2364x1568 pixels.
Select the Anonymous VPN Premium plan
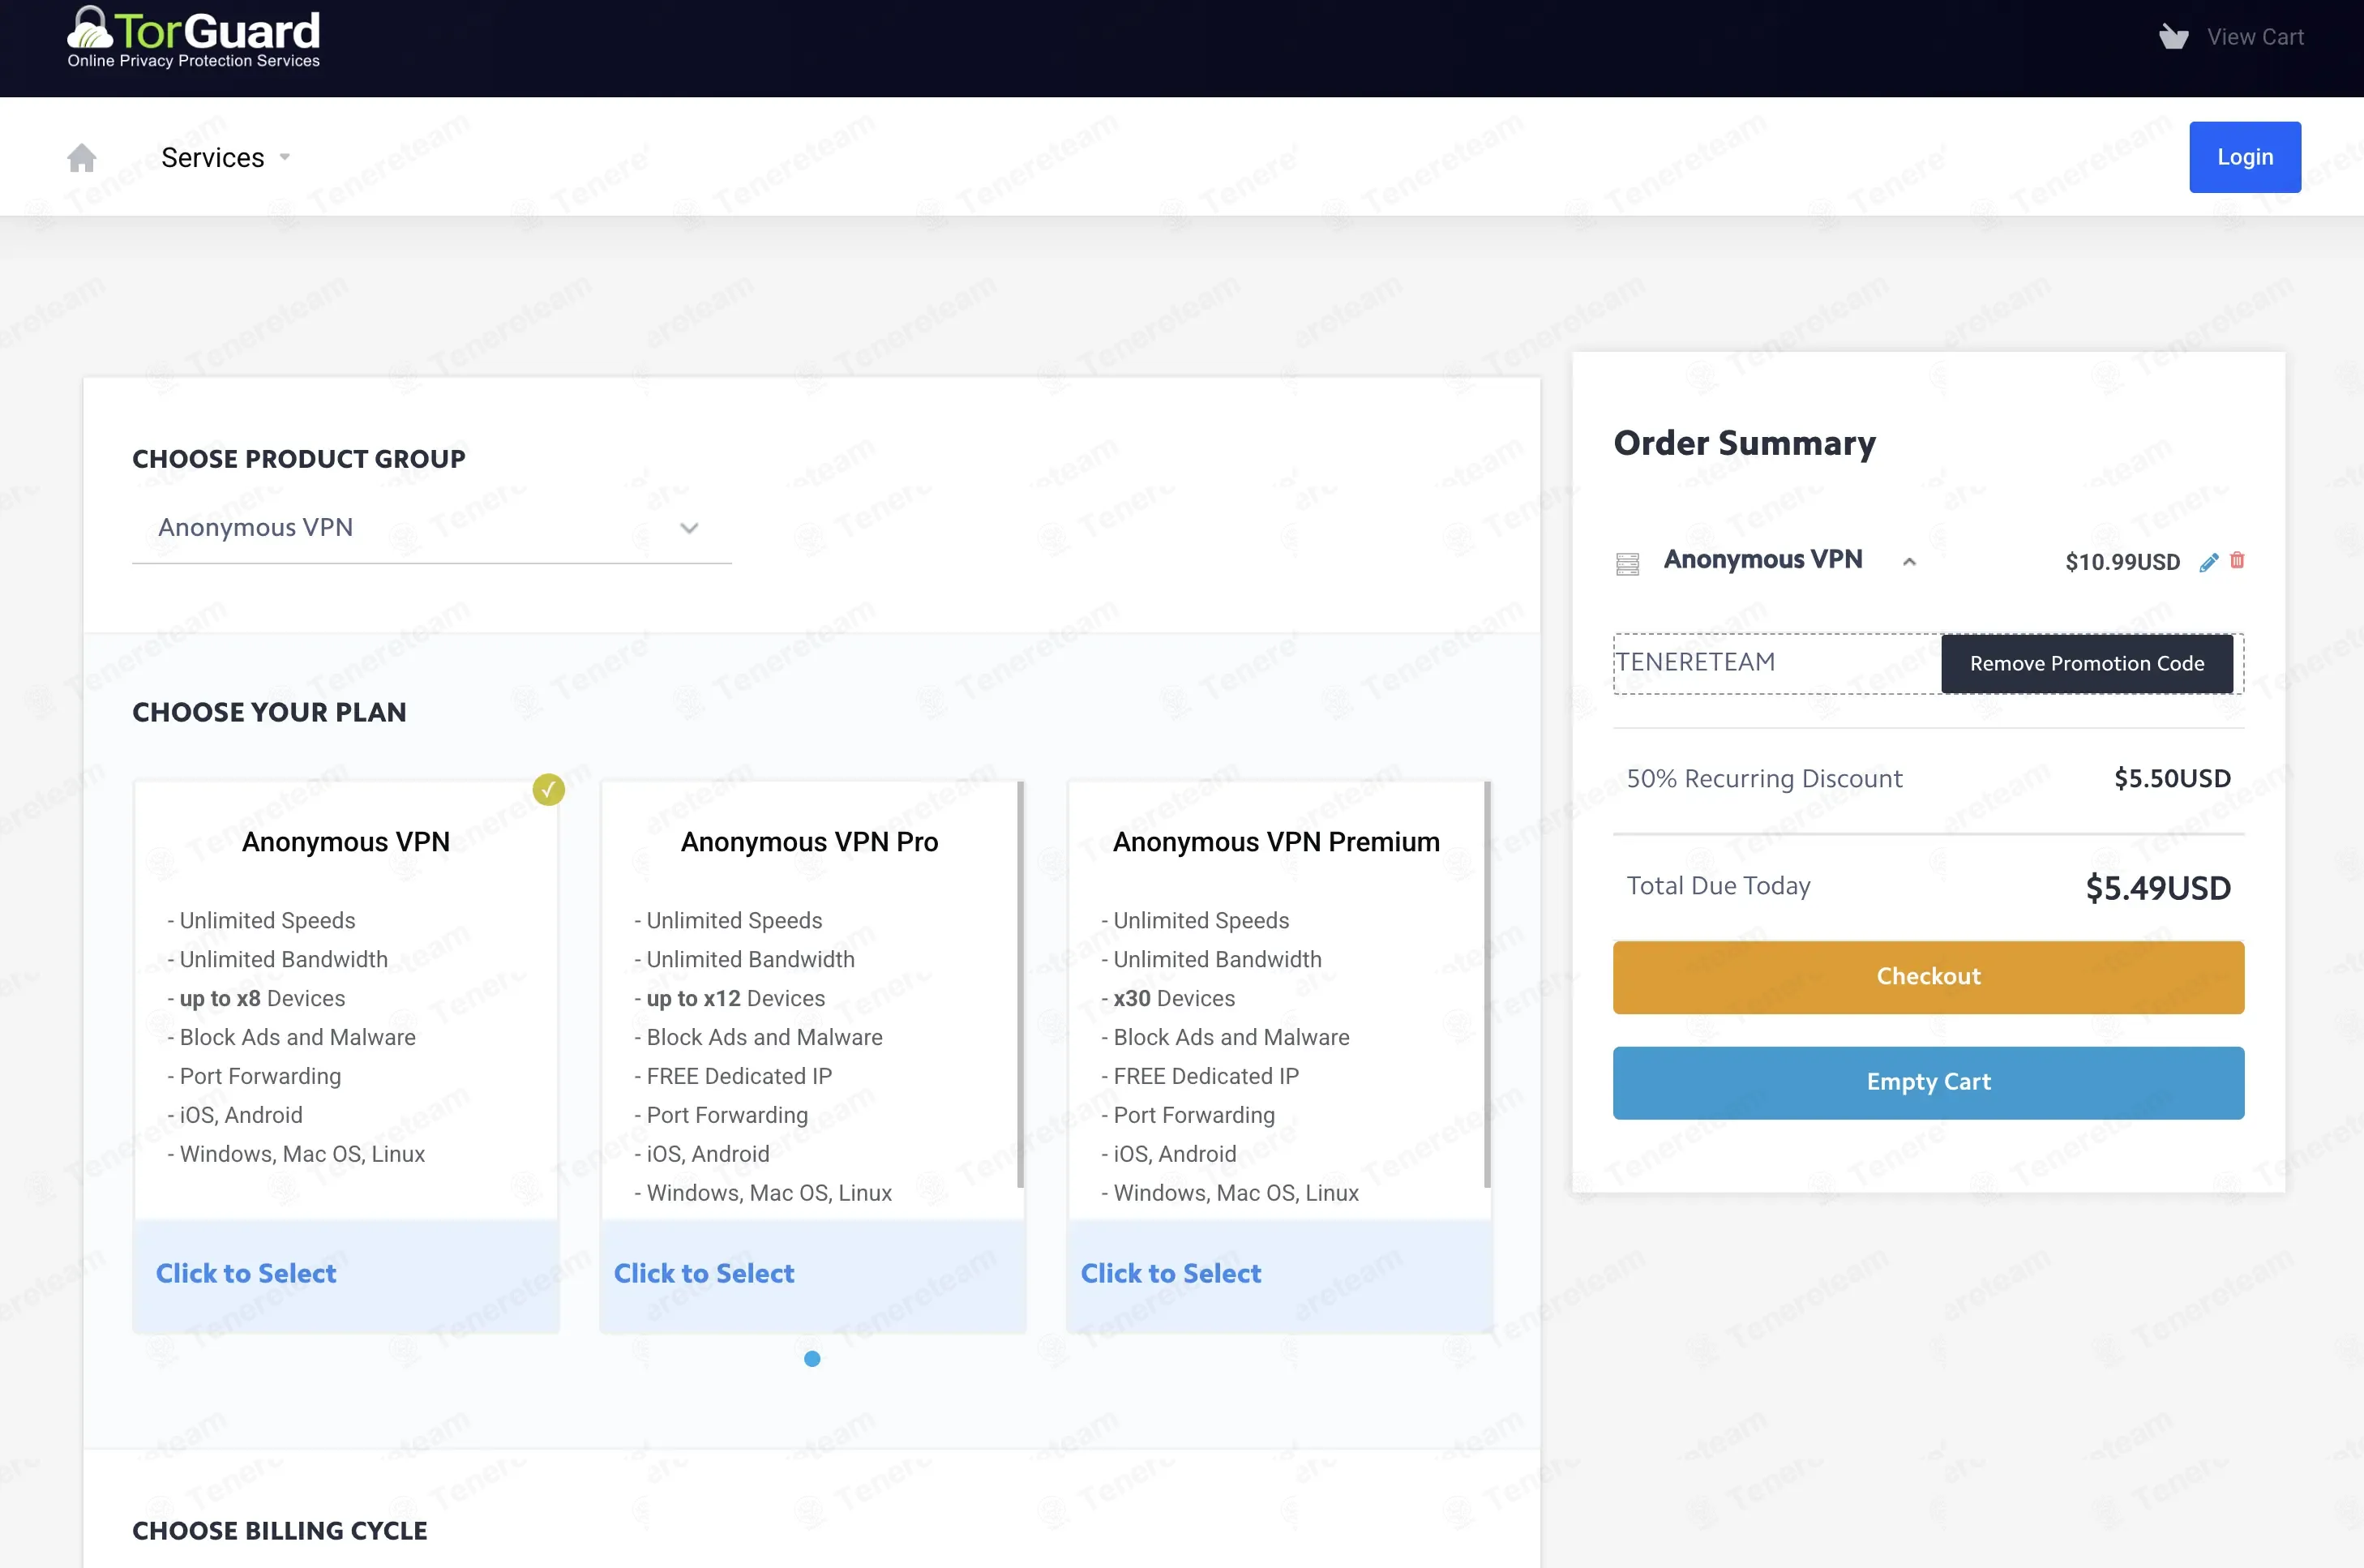[1171, 1273]
